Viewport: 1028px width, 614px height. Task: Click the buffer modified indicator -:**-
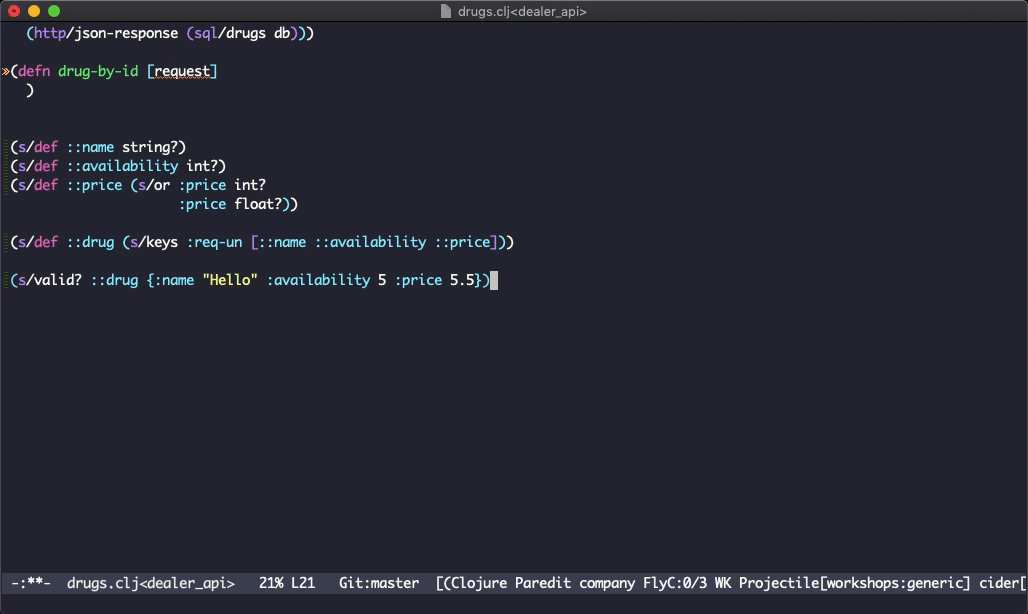[31, 583]
